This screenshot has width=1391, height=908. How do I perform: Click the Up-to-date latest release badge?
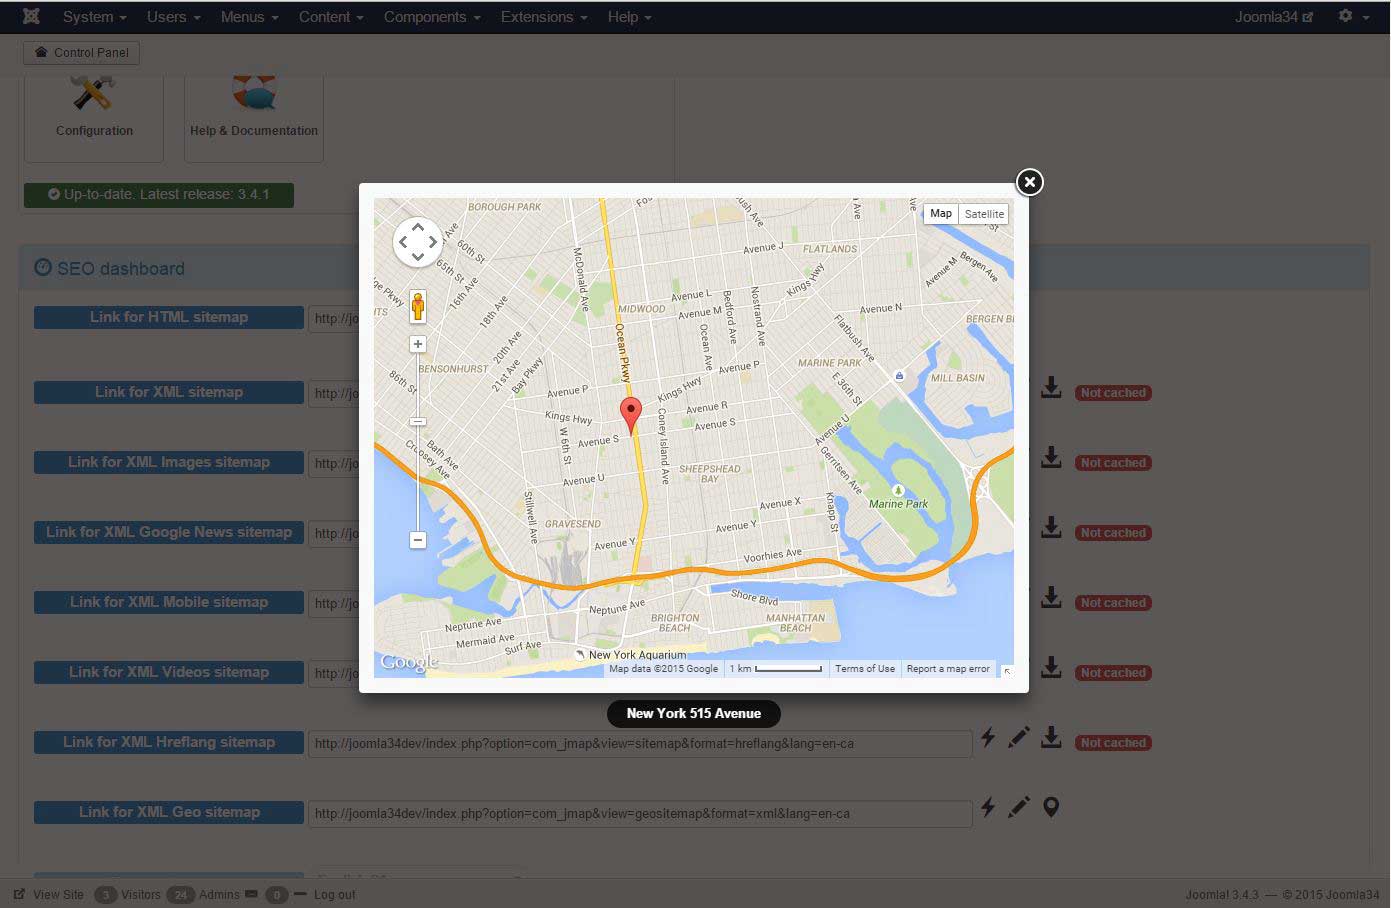click(159, 194)
